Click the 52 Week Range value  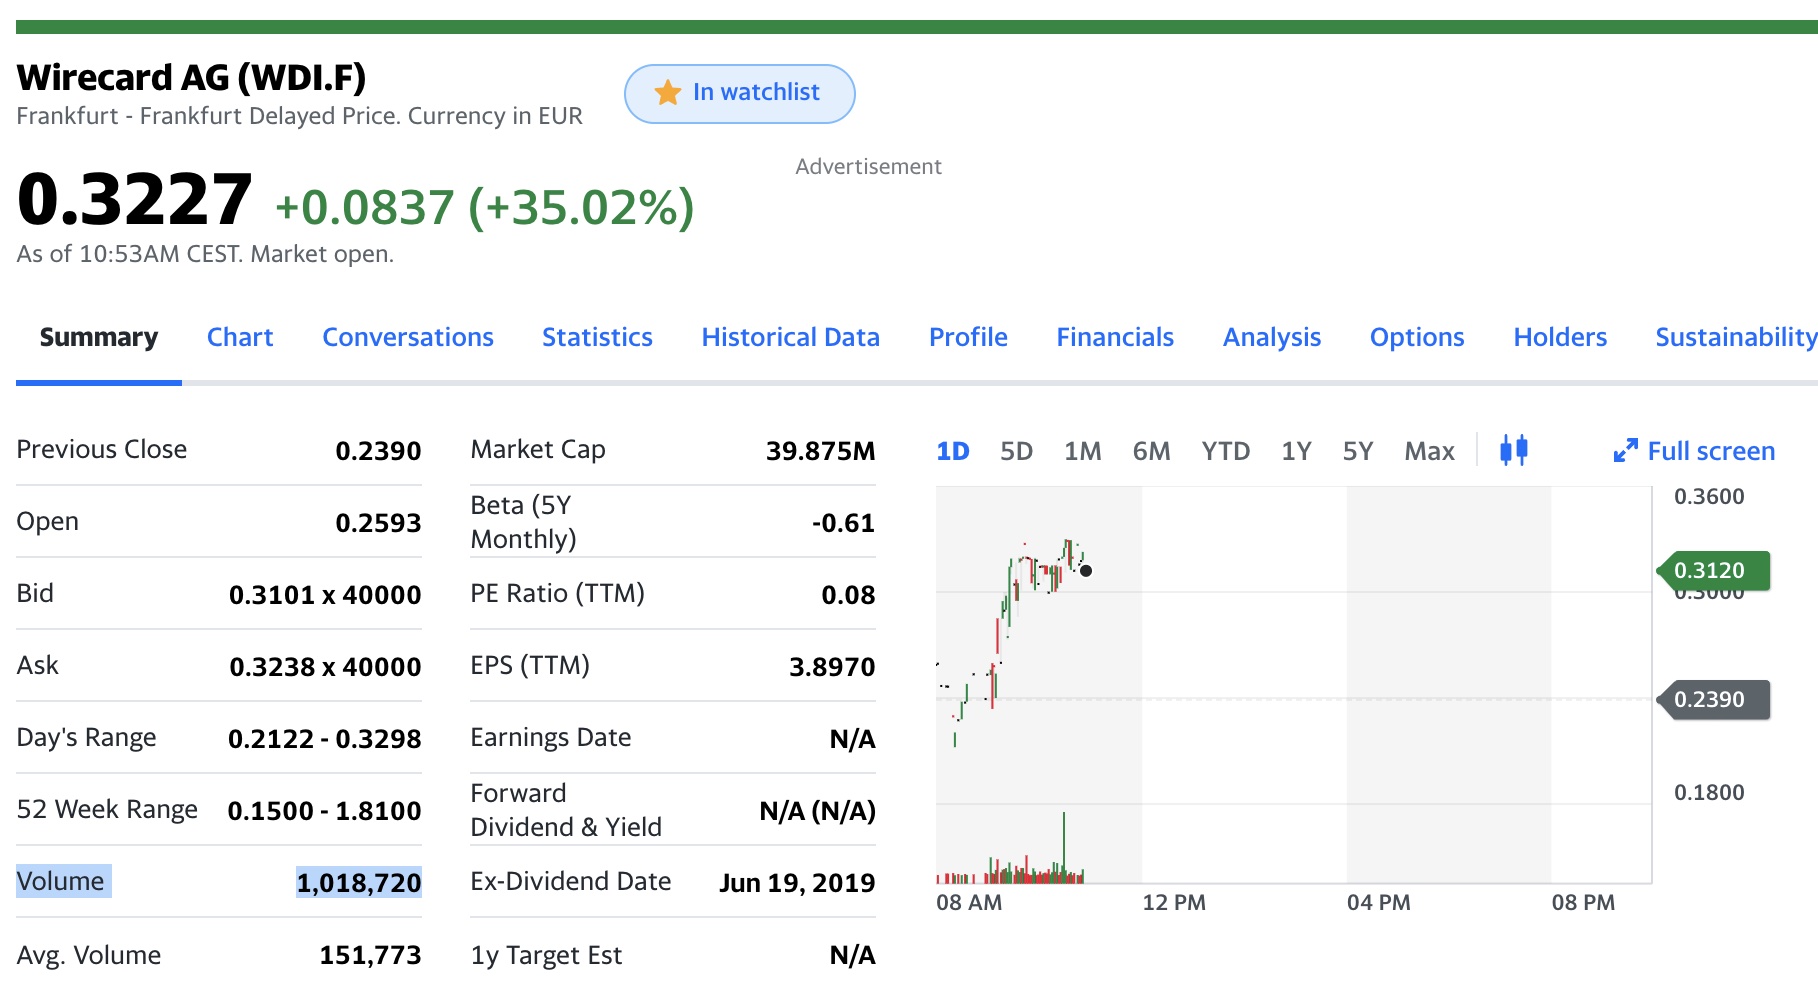(324, 811)
